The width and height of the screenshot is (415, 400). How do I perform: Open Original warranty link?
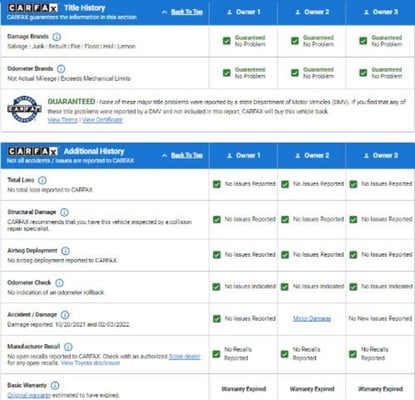coord(29,395)
